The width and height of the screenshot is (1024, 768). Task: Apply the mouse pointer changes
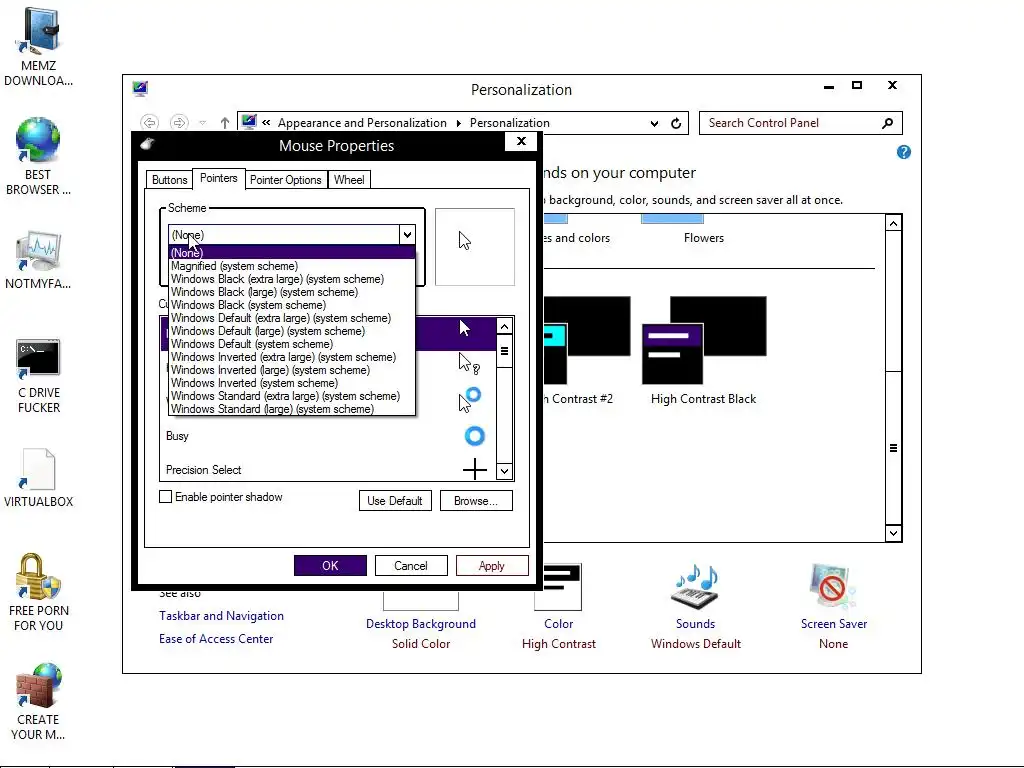coord(492,566)
